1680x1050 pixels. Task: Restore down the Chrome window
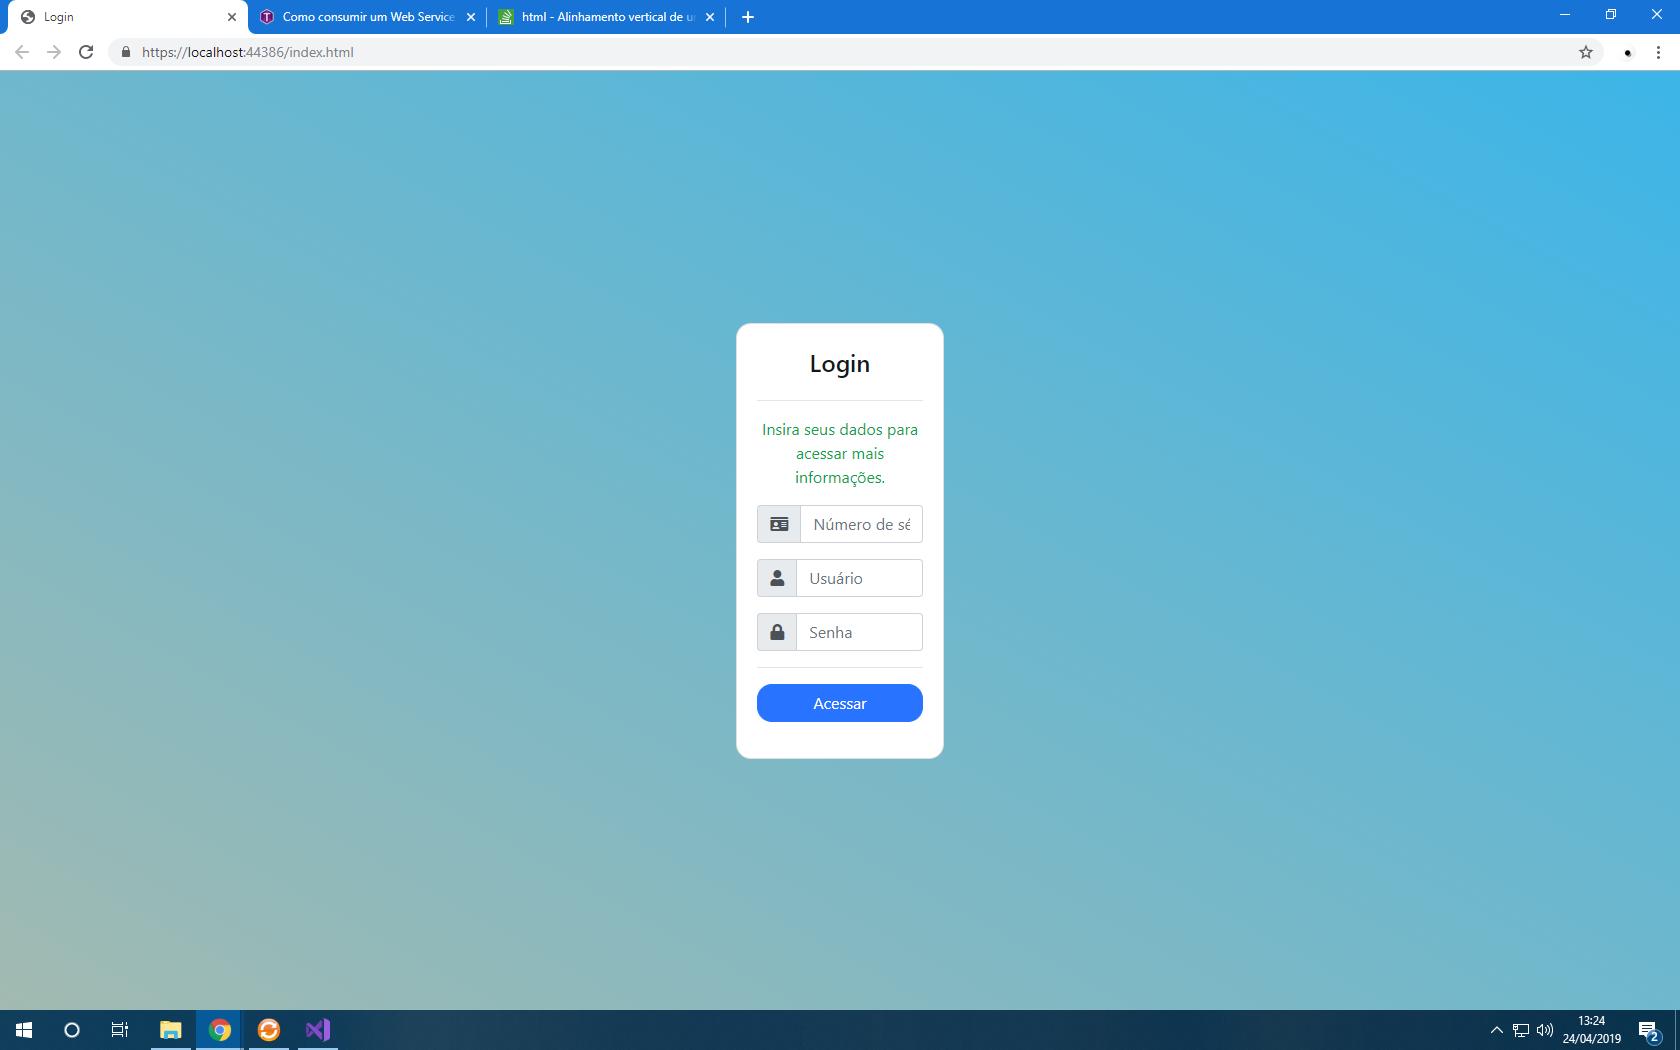1611,15
